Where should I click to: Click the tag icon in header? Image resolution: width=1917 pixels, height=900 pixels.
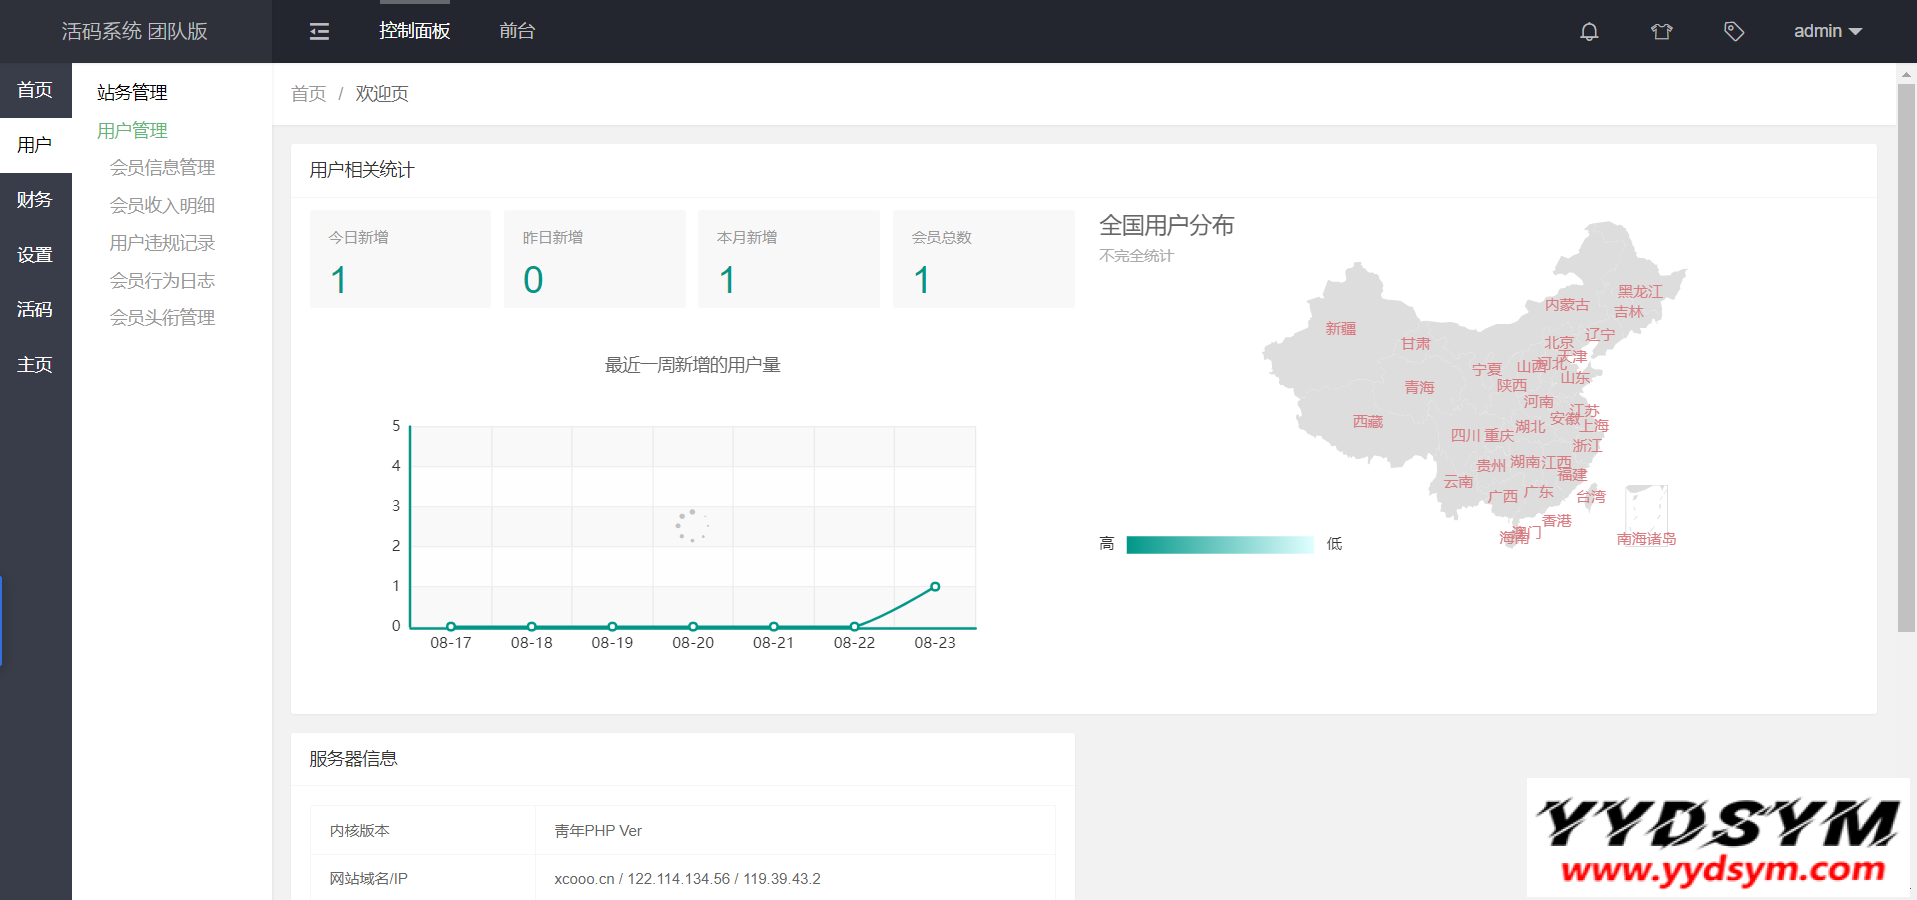(x=1734, y=32)
